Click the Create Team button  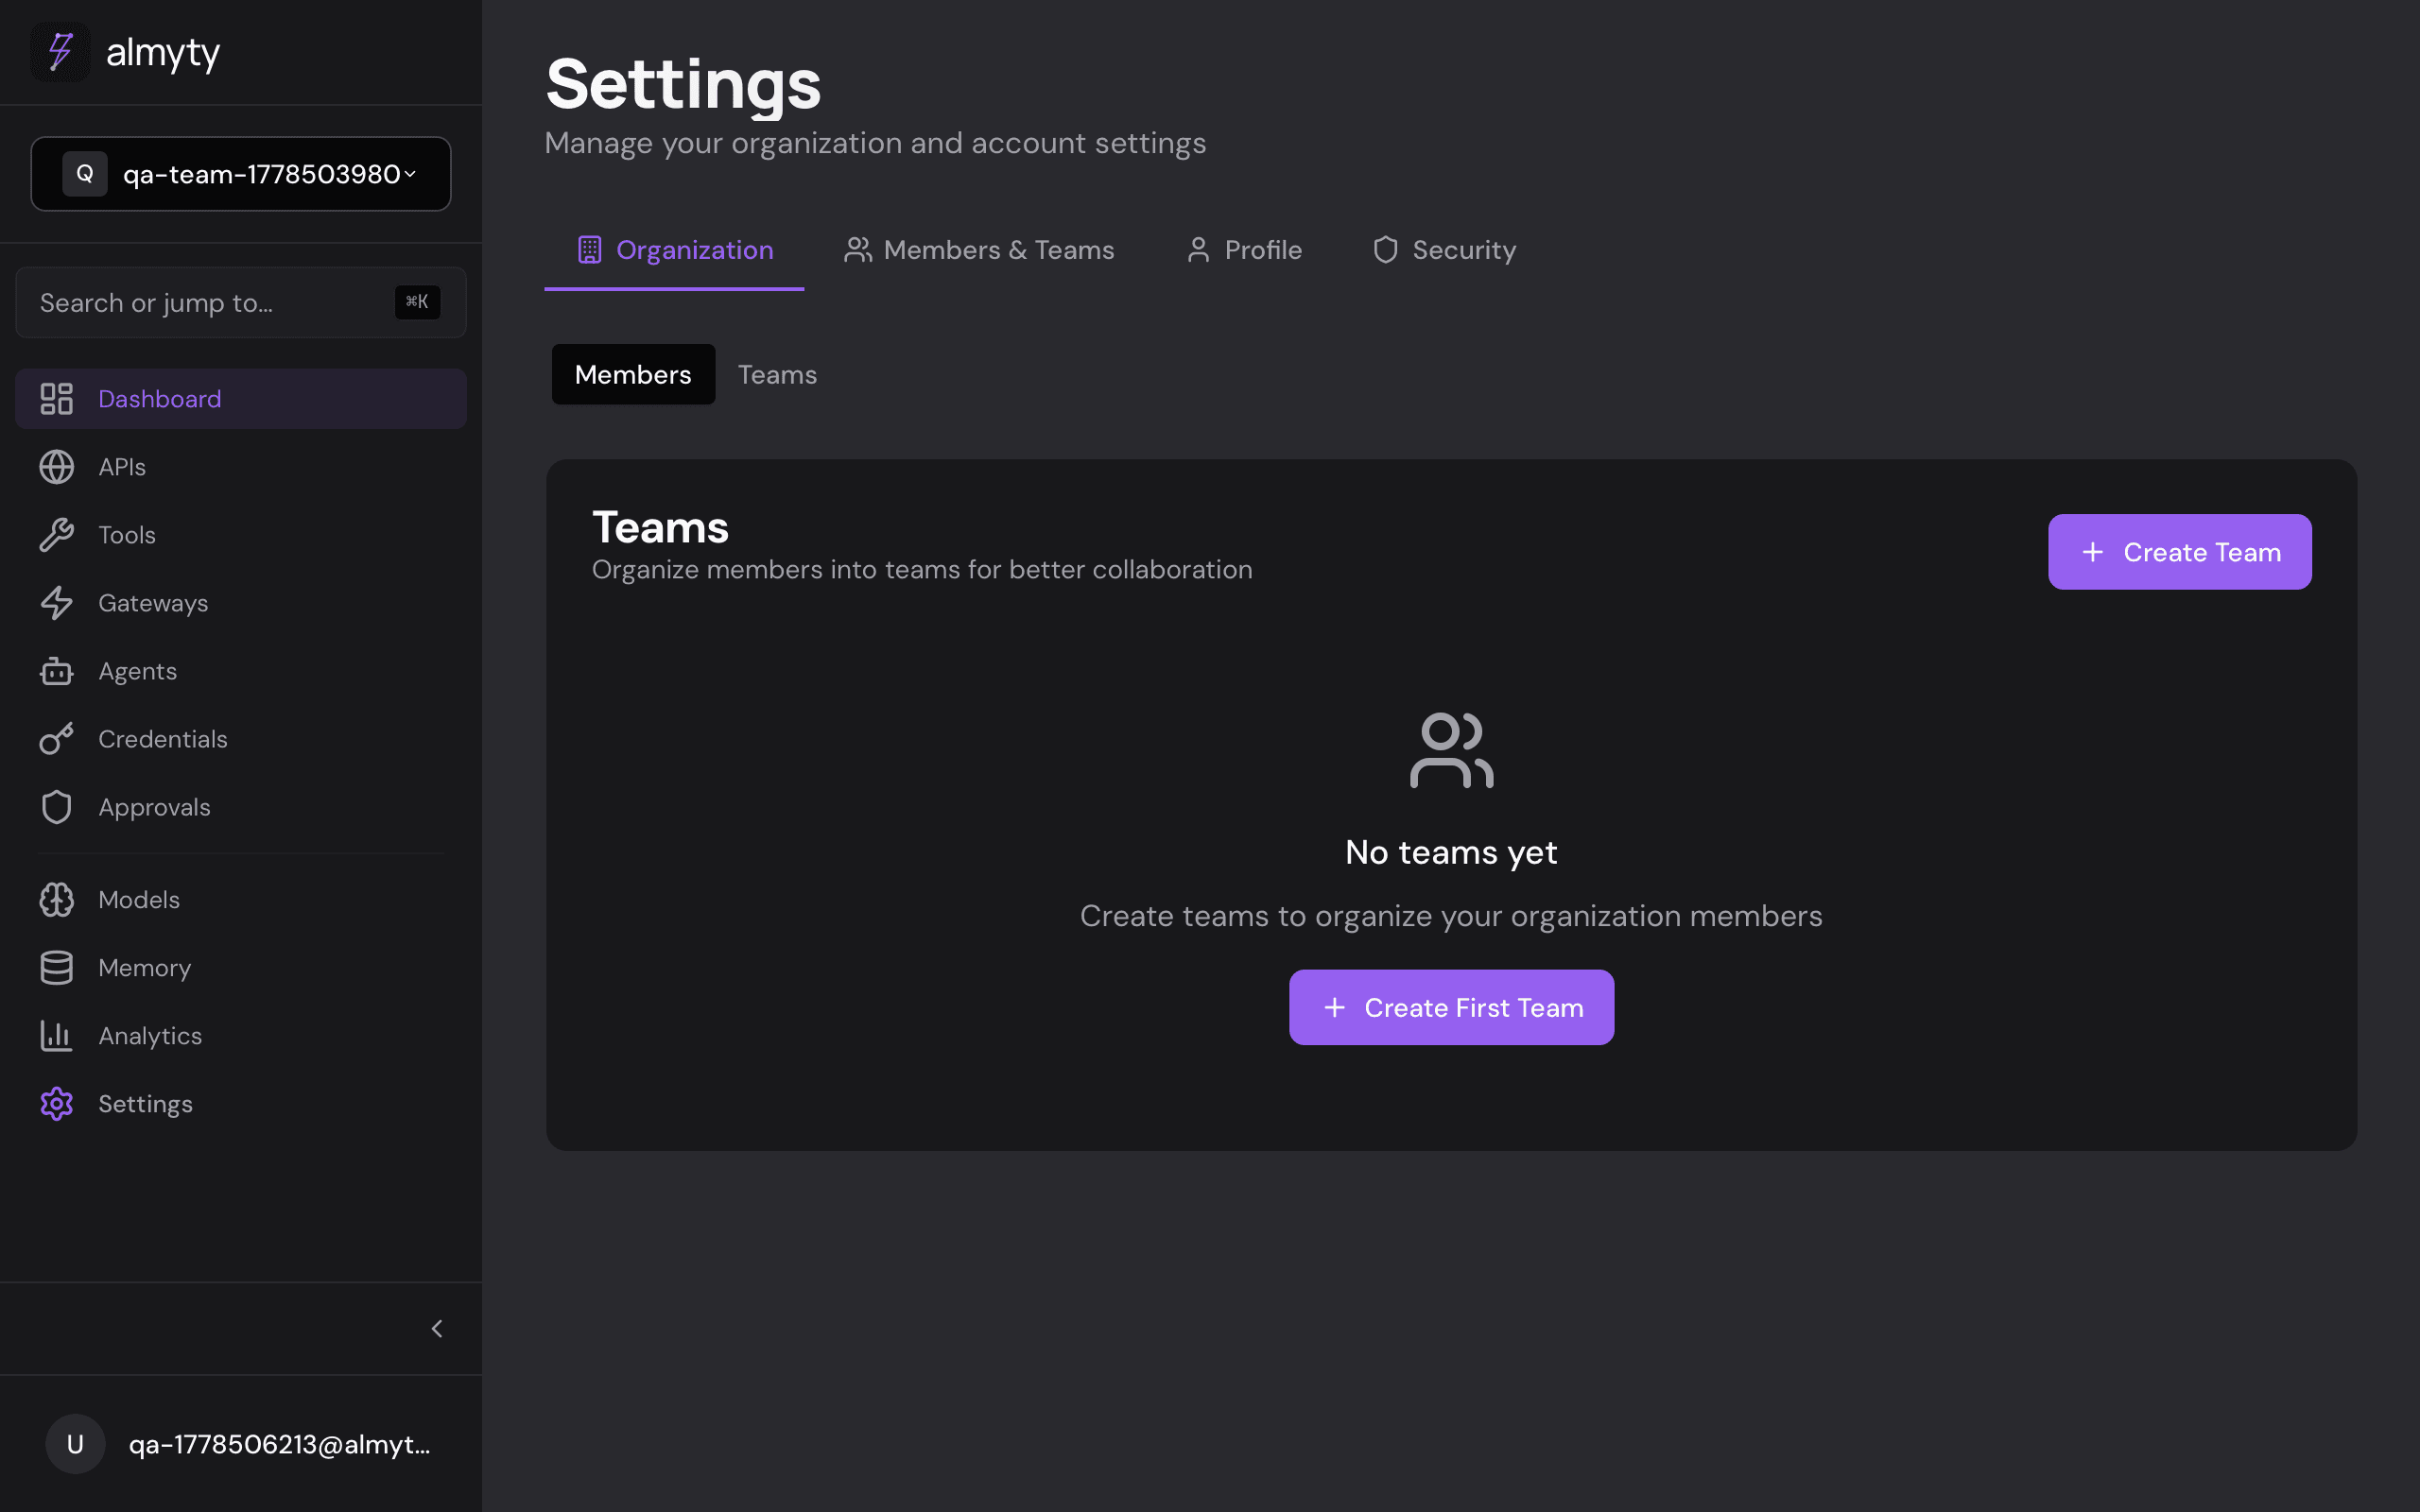pyautogui.click(x=2179, y=552)
